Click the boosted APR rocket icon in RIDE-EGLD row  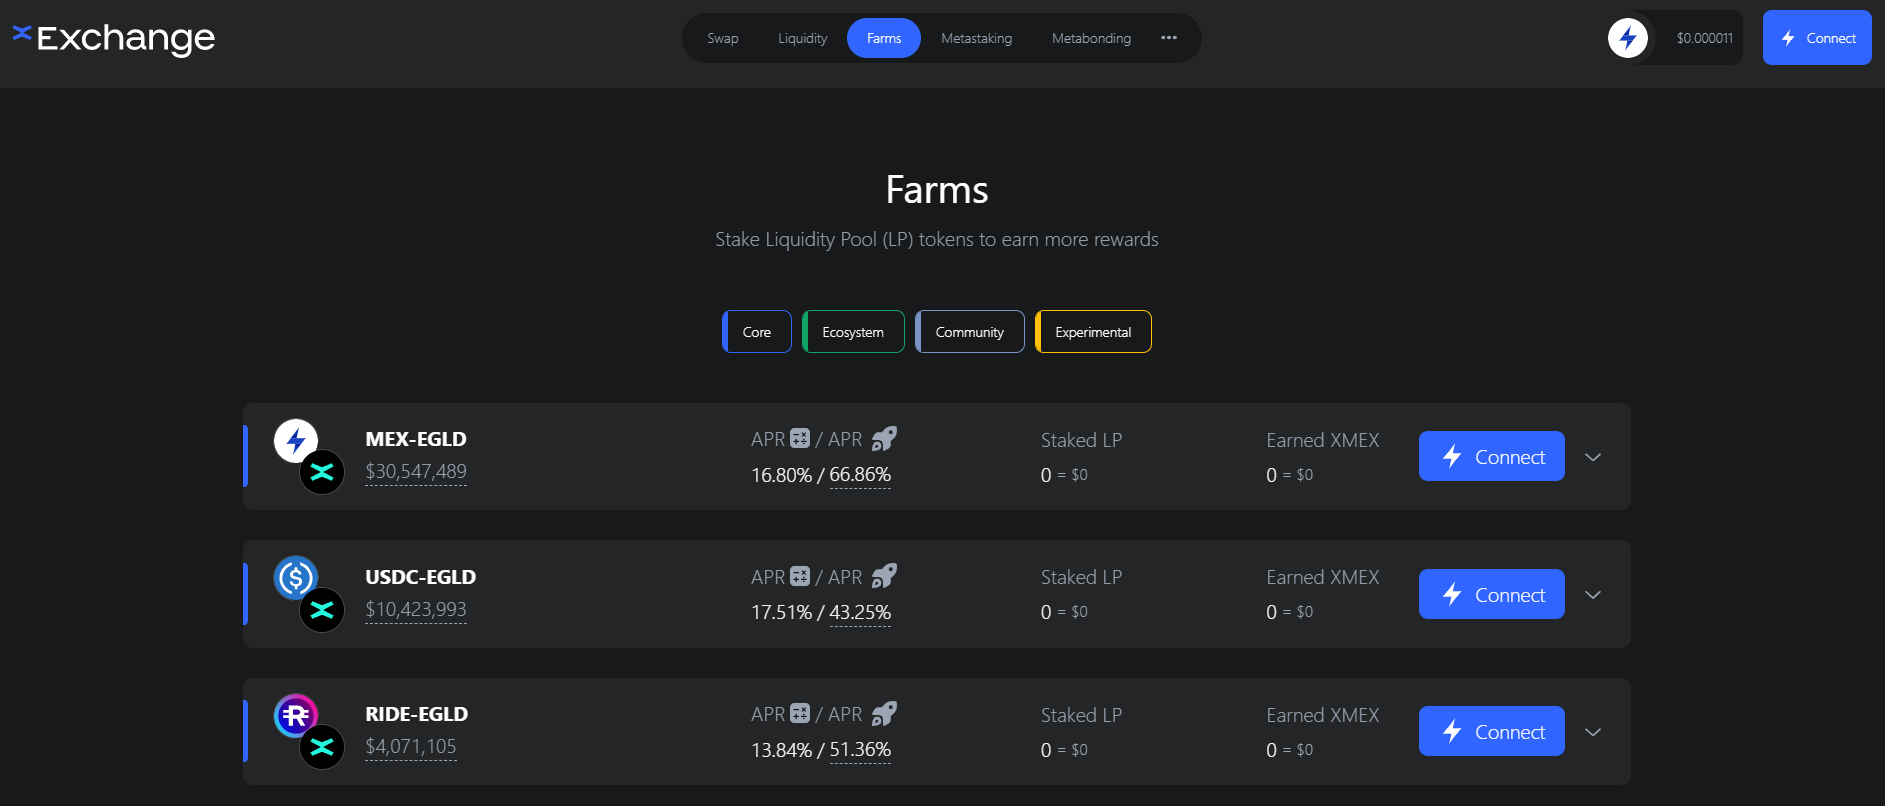pyautogui.click(x=884, y=714)
